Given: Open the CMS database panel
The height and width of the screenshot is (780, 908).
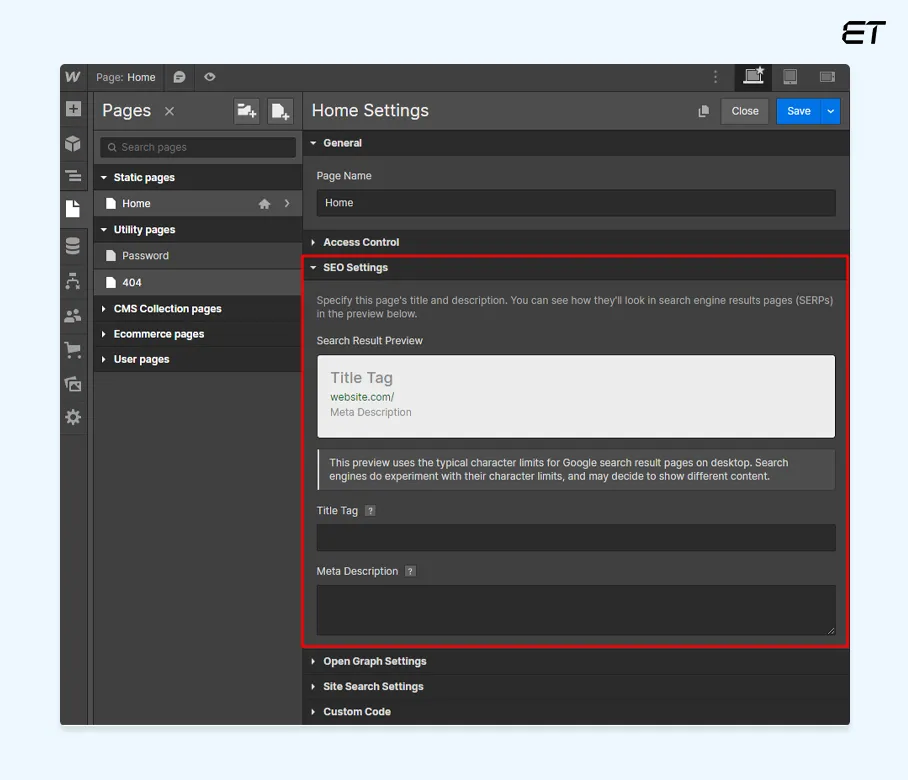Looking at the screenshot, I should point(73,246).
